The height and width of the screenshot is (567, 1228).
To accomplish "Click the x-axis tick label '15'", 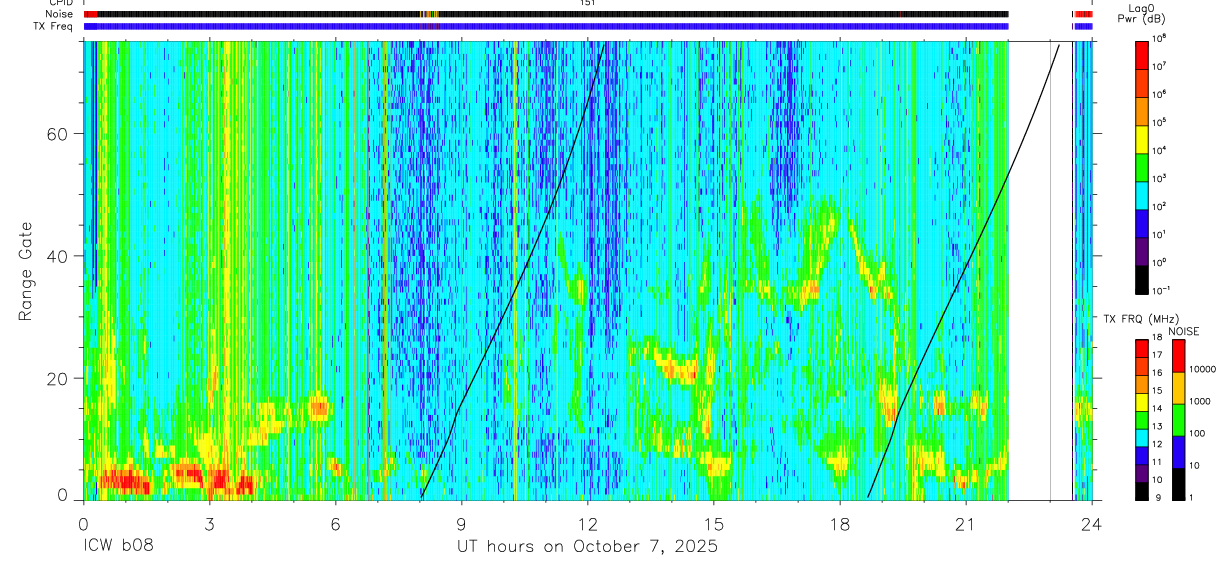I will [x=714, y=524].
